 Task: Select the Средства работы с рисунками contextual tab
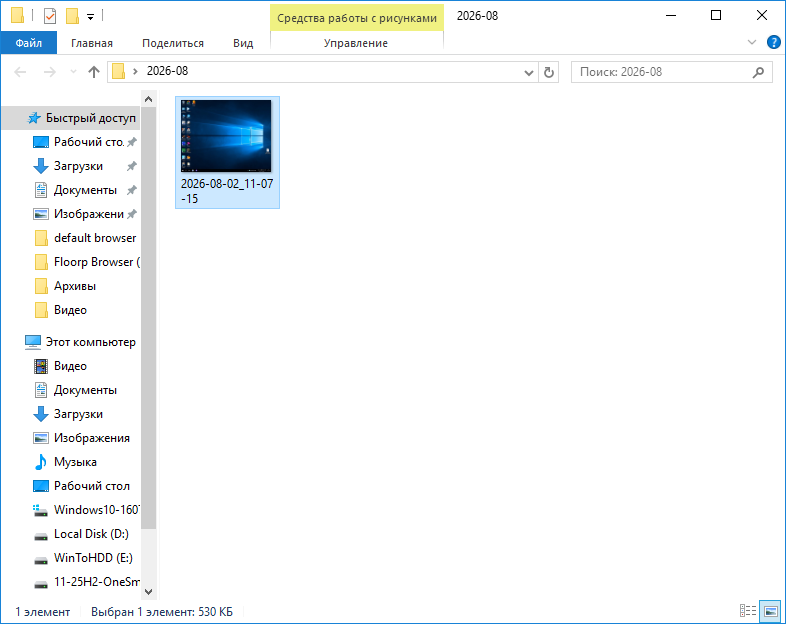tap(357, 18)
